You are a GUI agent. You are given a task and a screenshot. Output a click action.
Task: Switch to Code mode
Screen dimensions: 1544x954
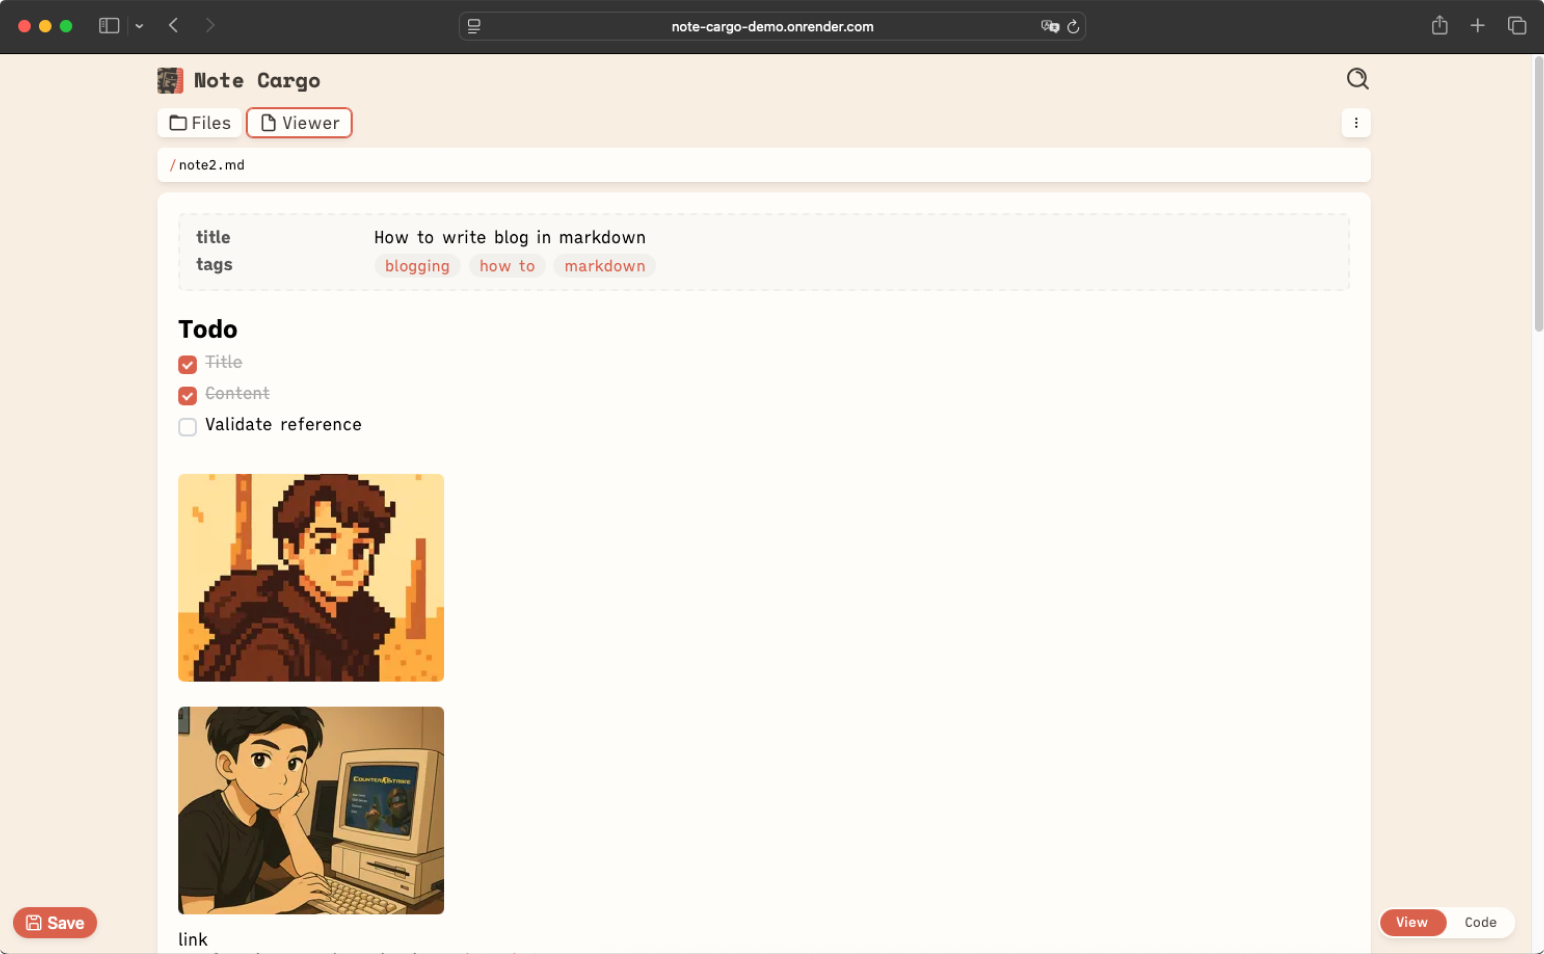click(1480, 922)
